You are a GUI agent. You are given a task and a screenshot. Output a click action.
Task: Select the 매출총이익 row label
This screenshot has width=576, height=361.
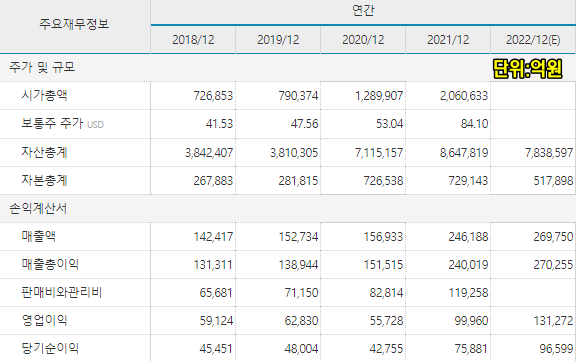pos(50,264)
